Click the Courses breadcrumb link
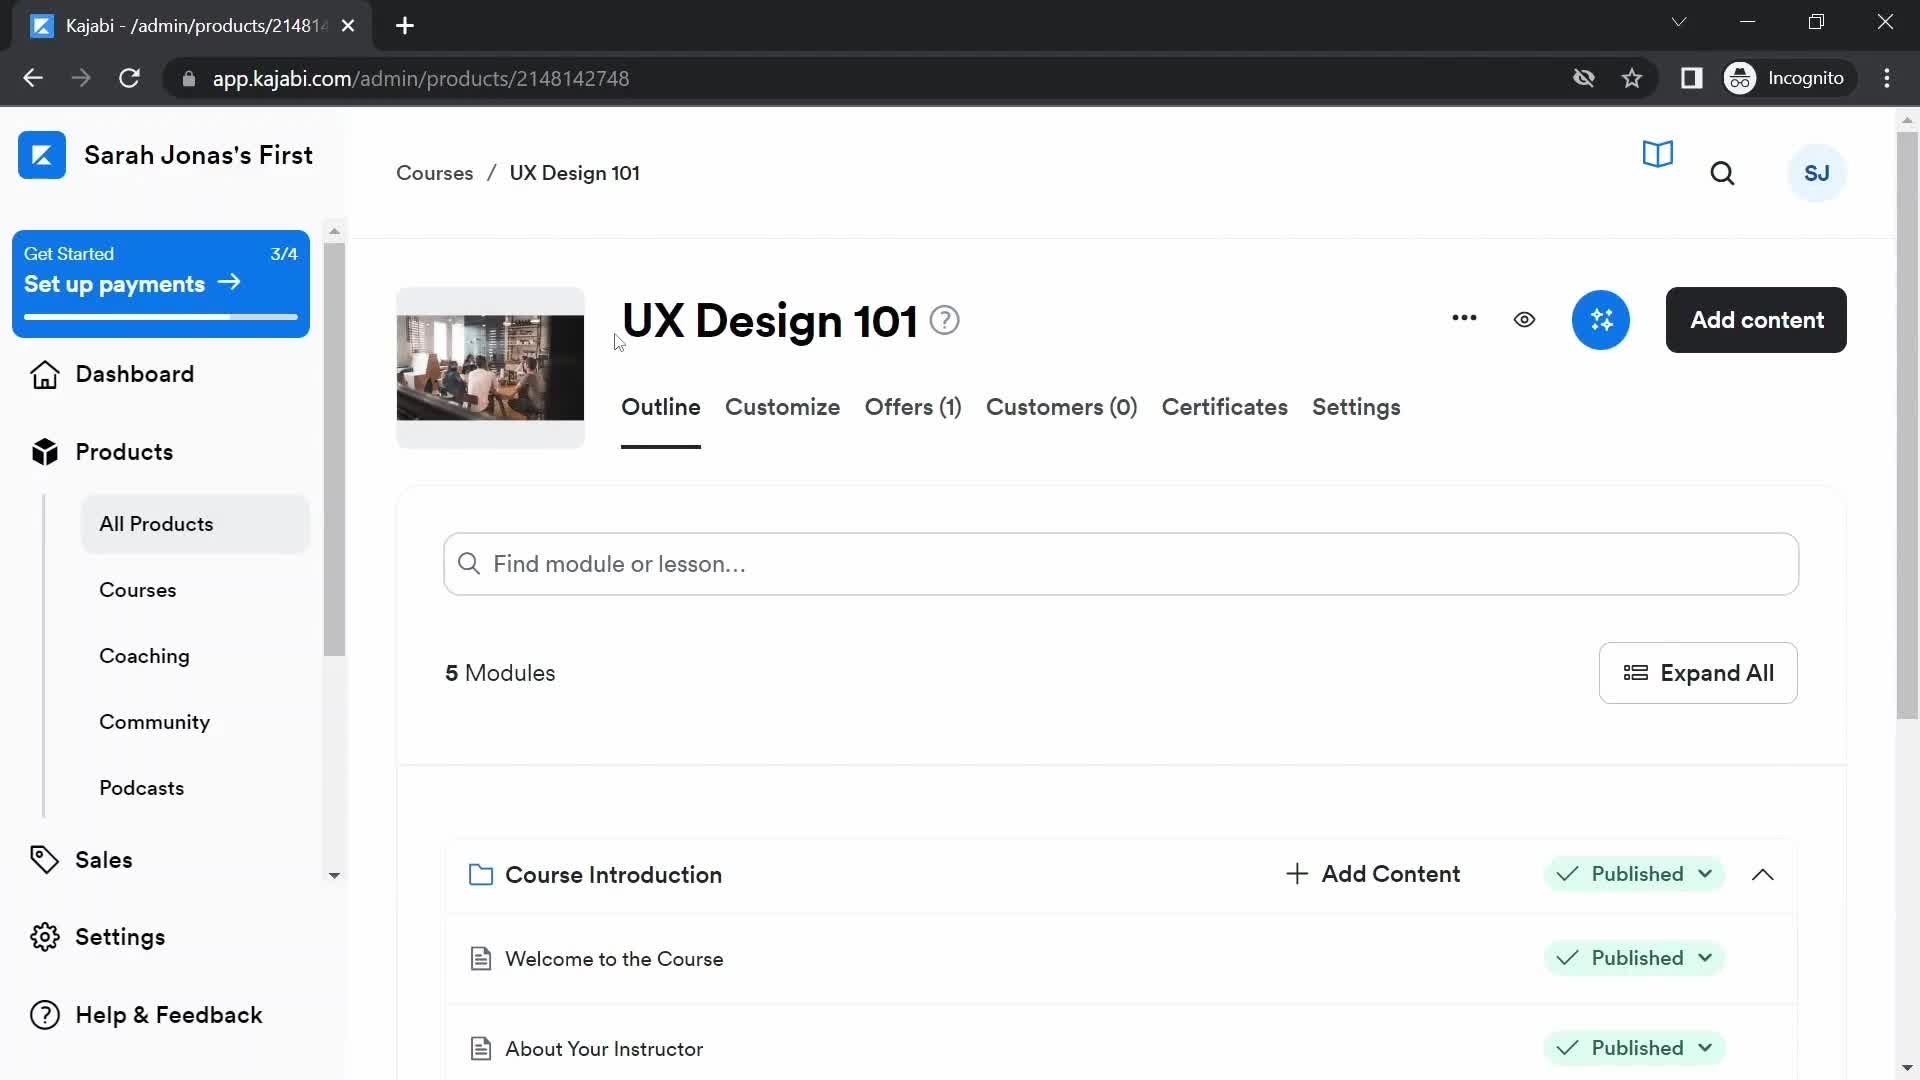Image resolution: width=1920 pixels, height=1080 pixels. [434, 173]
